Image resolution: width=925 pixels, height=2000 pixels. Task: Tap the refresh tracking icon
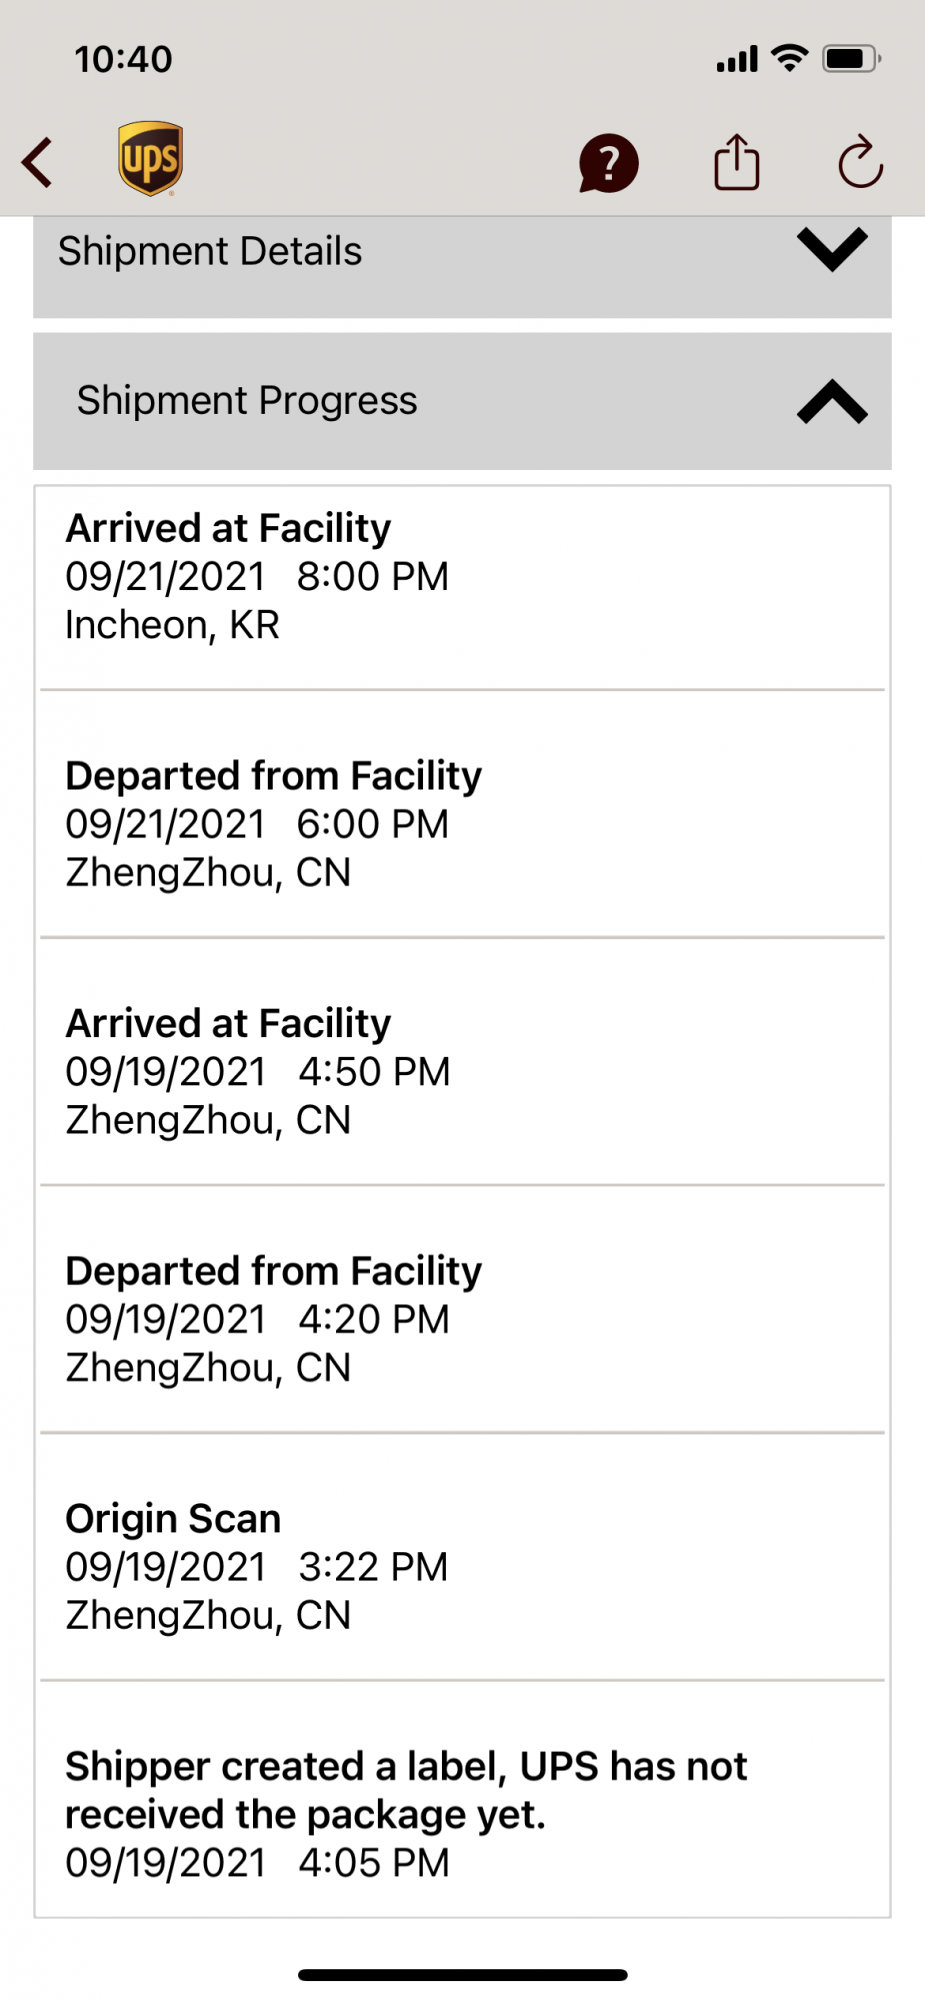[x=860, y=162]
